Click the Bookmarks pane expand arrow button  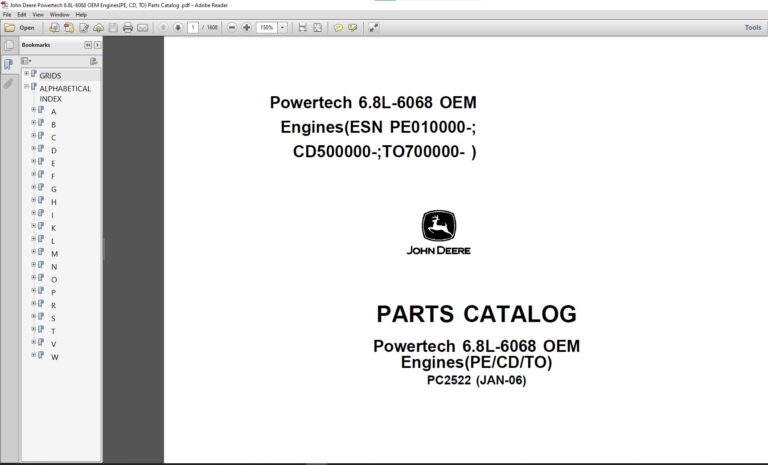(97, 45)
